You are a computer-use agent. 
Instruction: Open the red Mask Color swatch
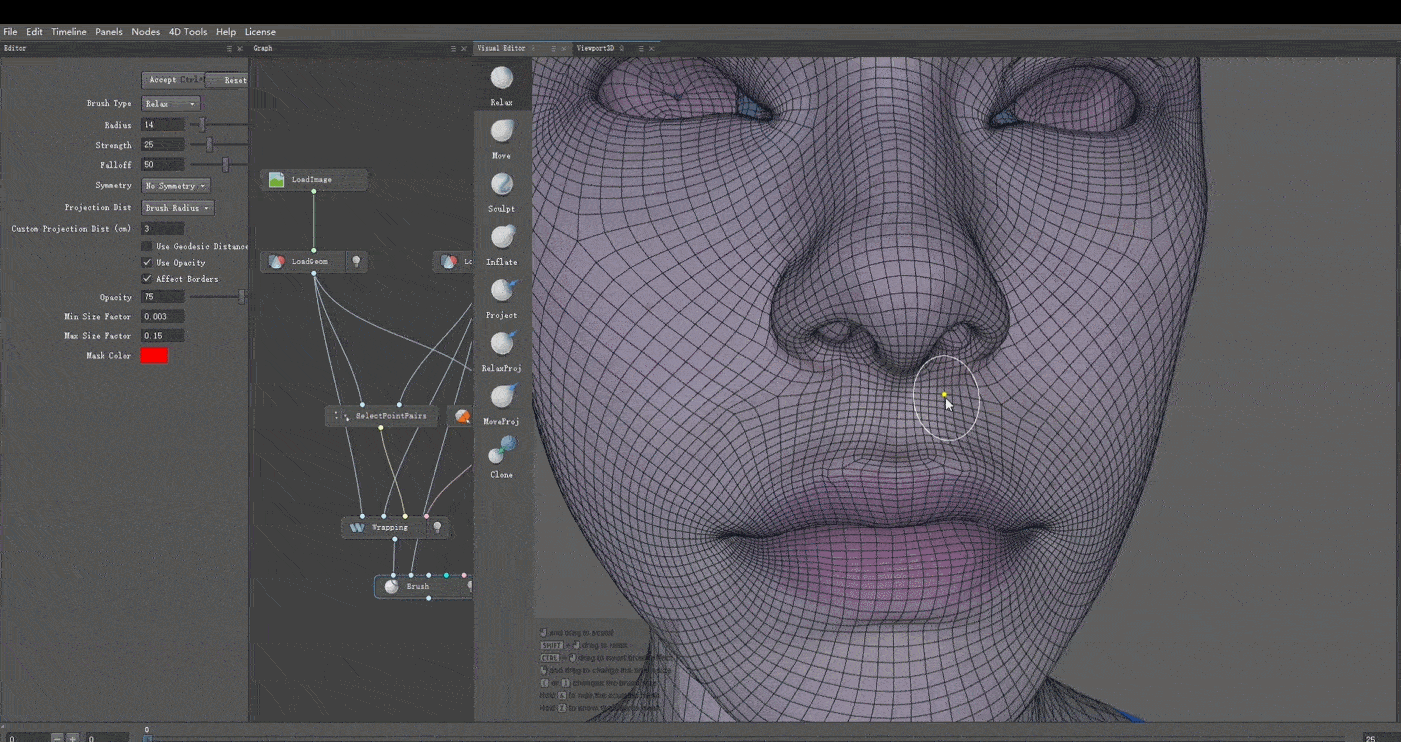pos(154,355)
